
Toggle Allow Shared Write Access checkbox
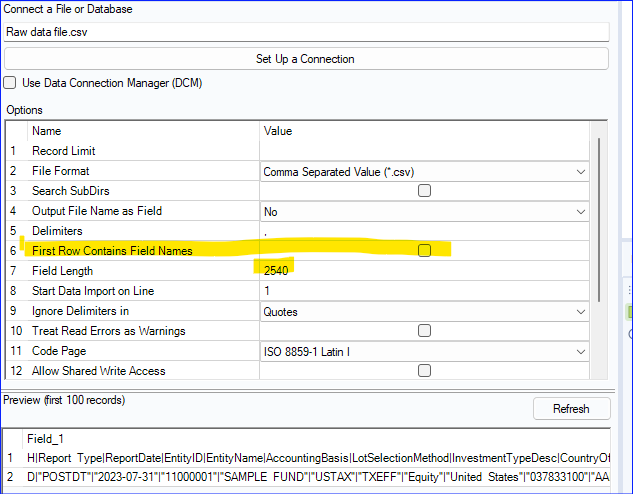[424, 371]
